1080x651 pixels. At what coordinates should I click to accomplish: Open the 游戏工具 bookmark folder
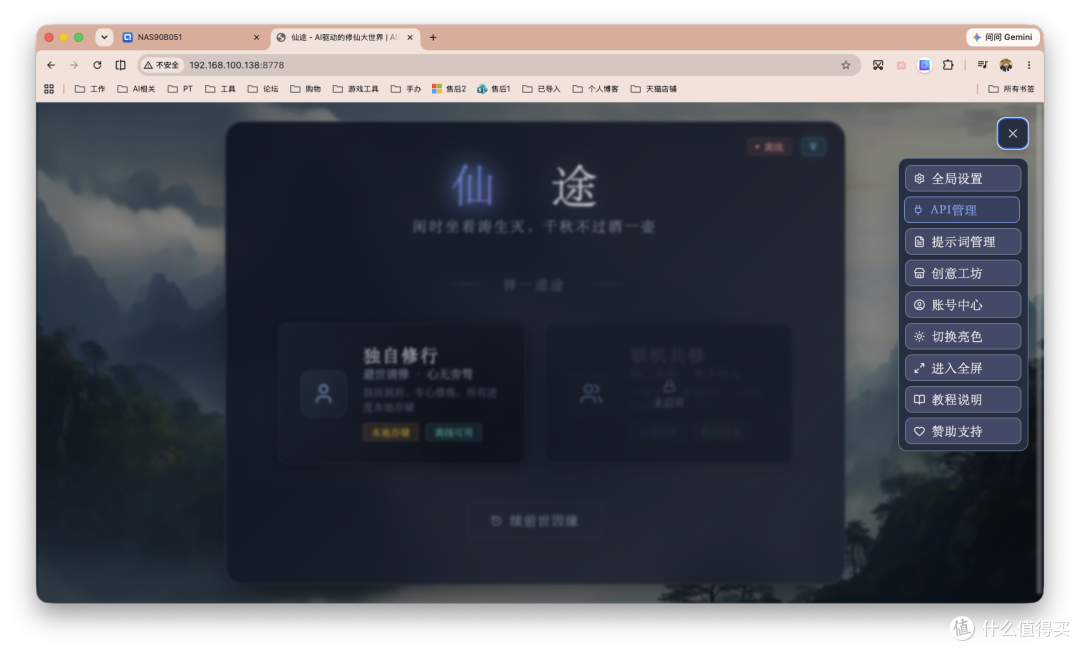click(x=356, y=89)
